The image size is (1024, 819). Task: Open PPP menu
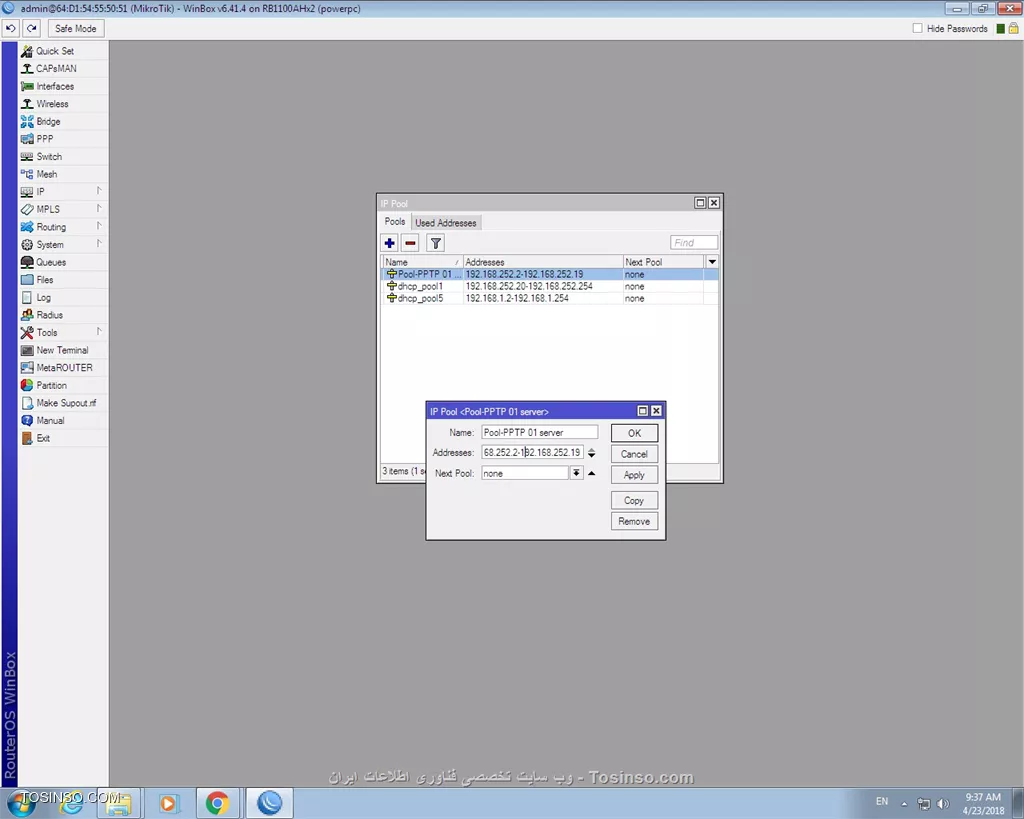(x=44, y=139)
